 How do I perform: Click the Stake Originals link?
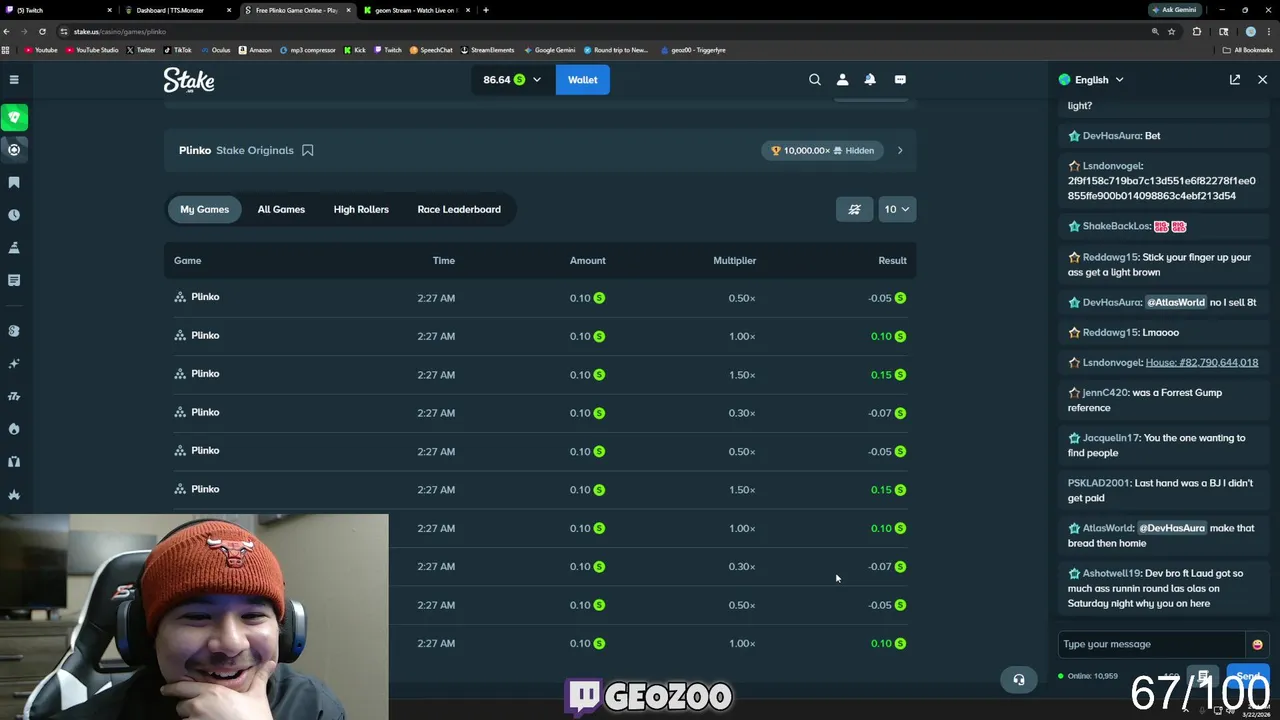pyautogui.click(x=255, y=150)
